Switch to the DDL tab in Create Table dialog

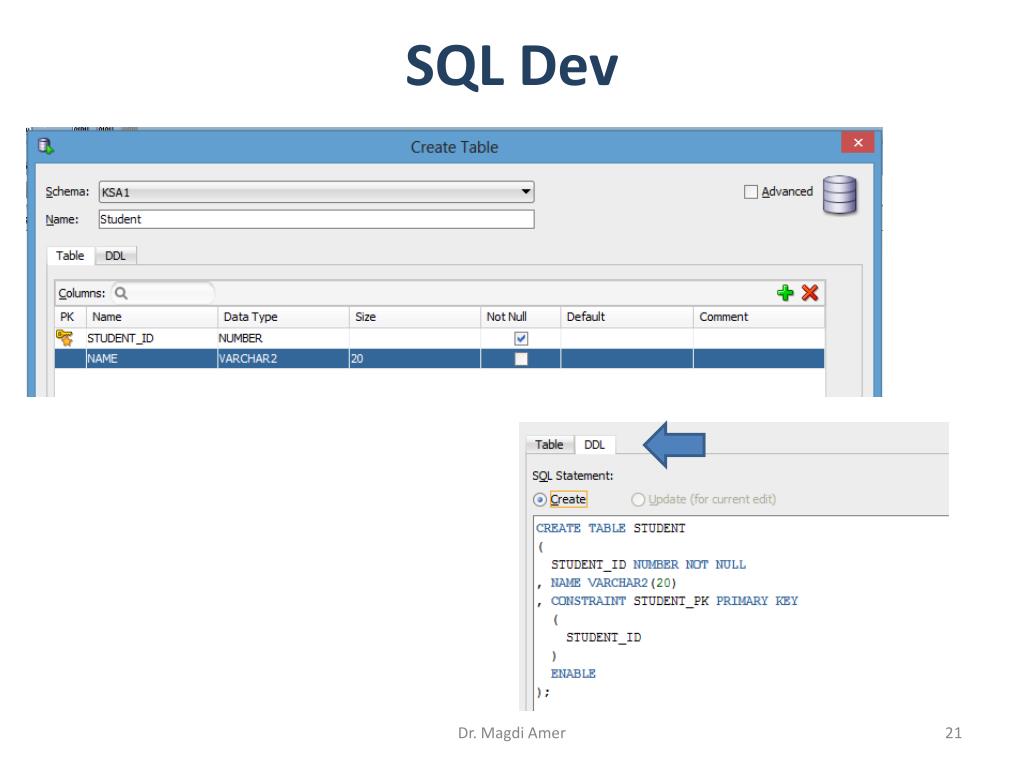[115, 256]
